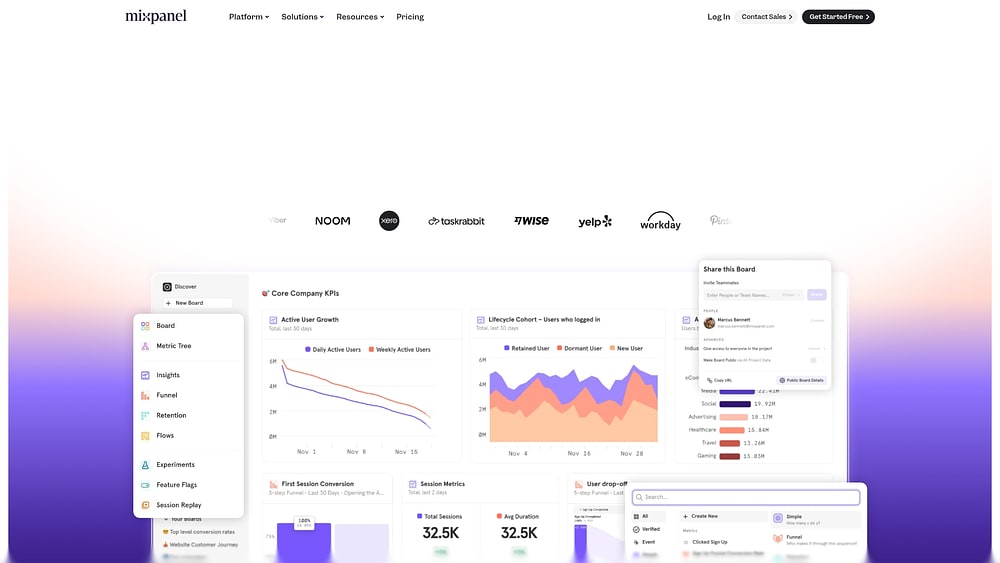The image size is (1000, 563).
Task: Open the Solutions dropdown menu
Action: [x=302, y=17]
